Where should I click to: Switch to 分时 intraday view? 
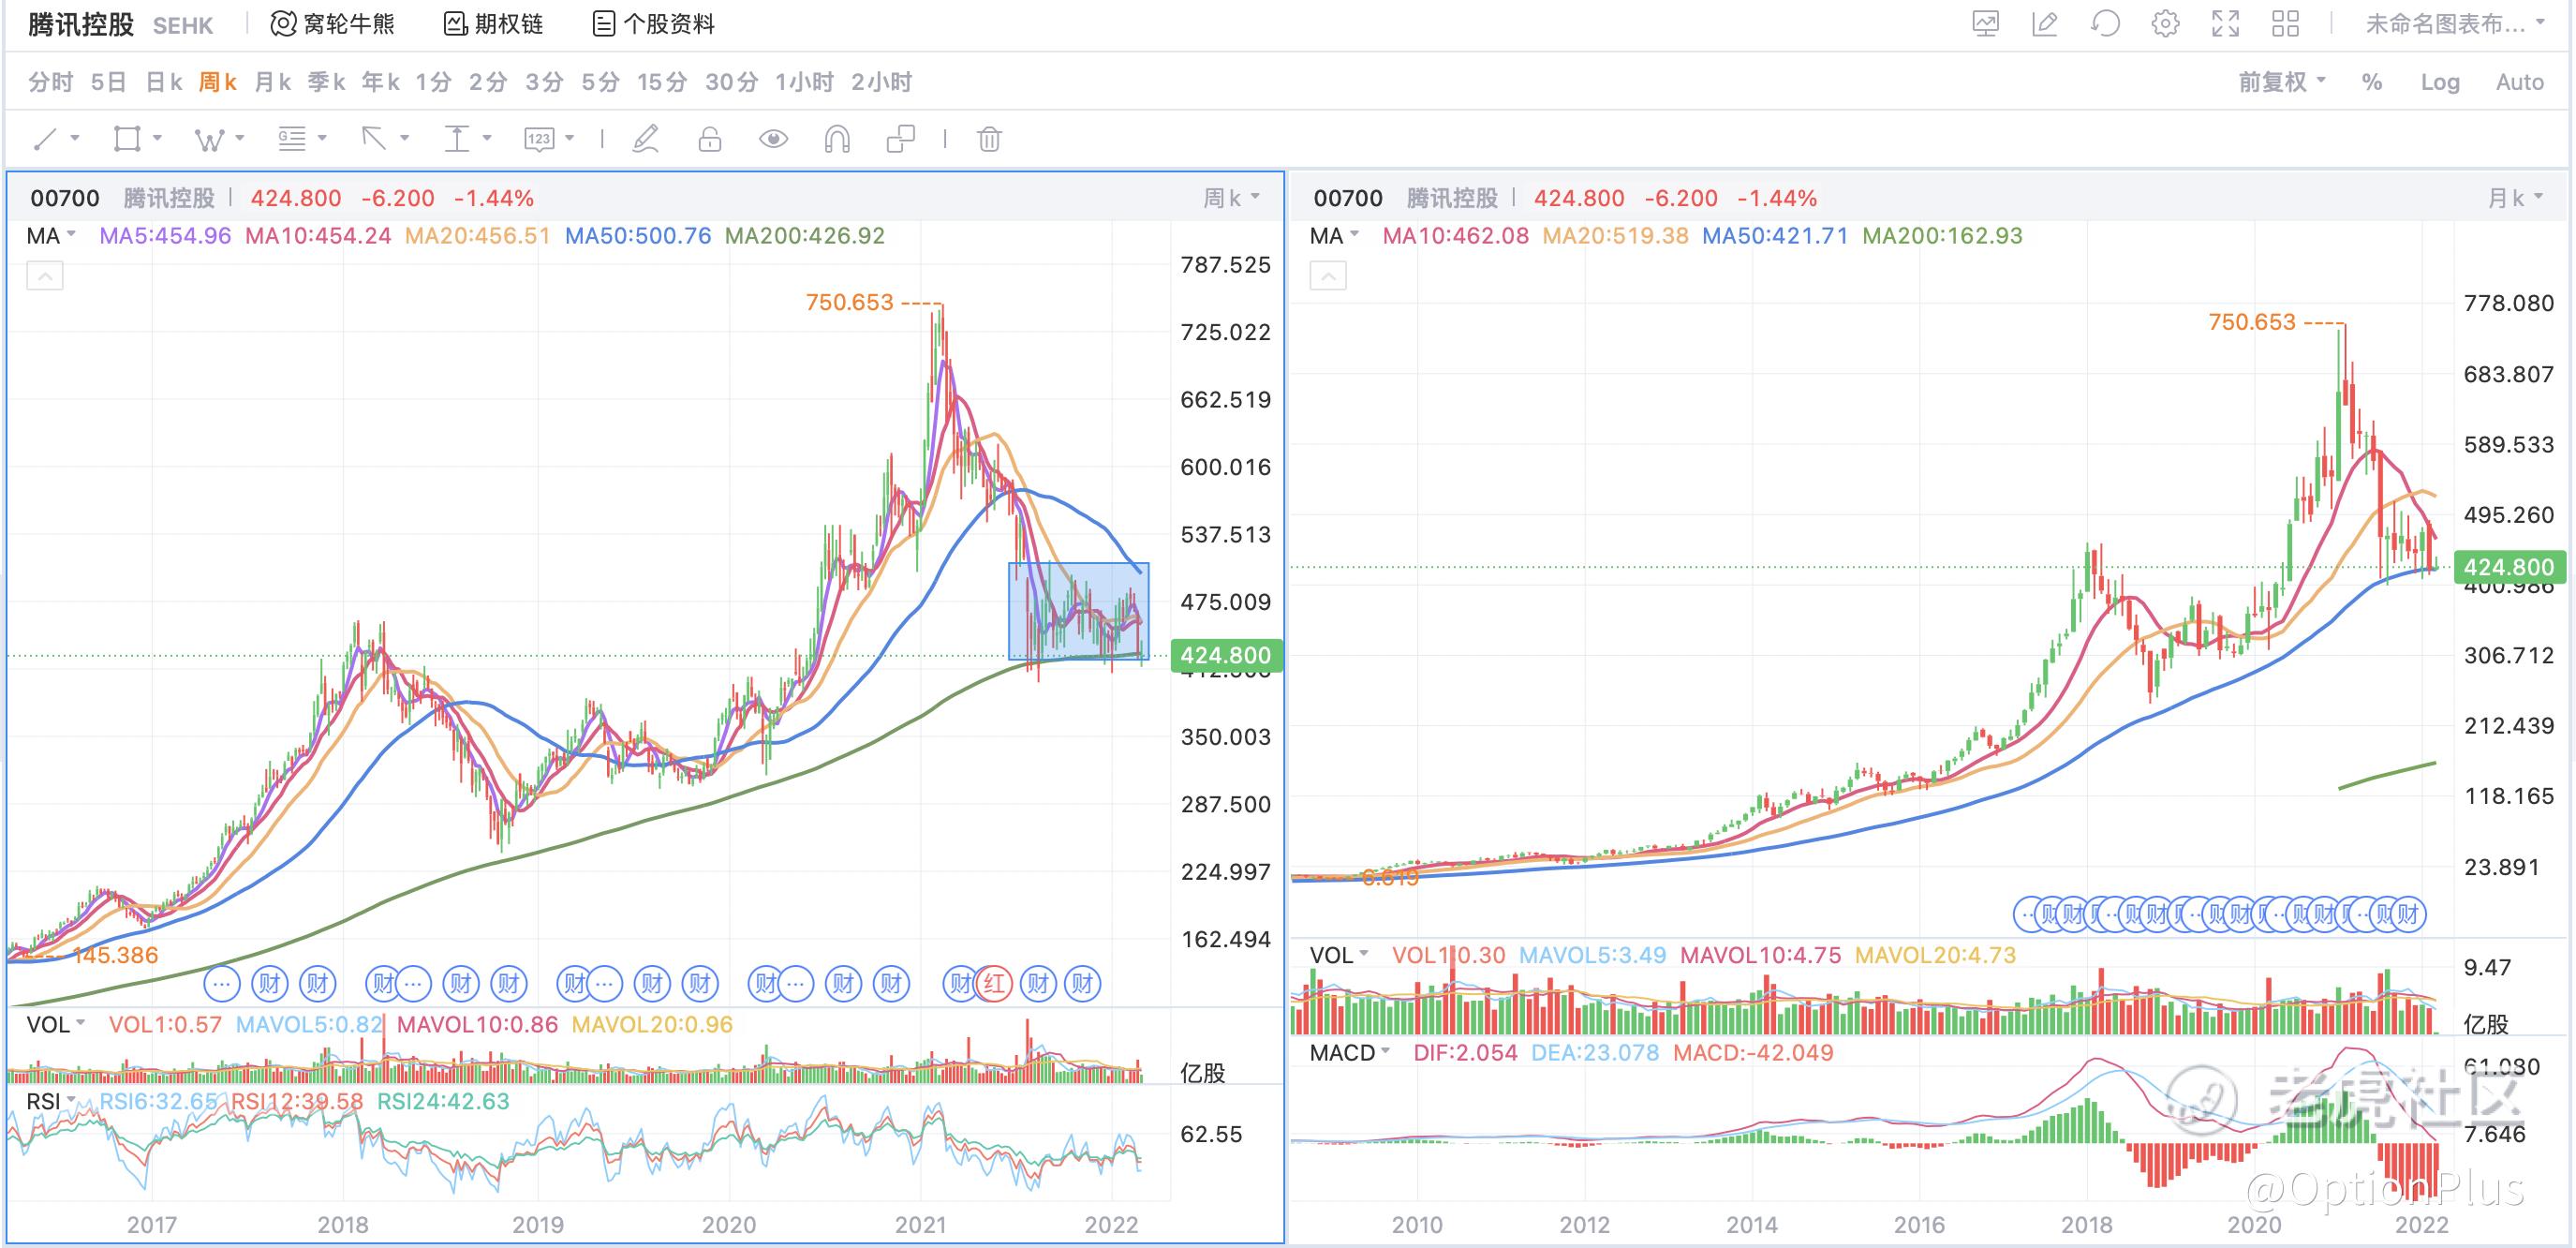point(50,82)
